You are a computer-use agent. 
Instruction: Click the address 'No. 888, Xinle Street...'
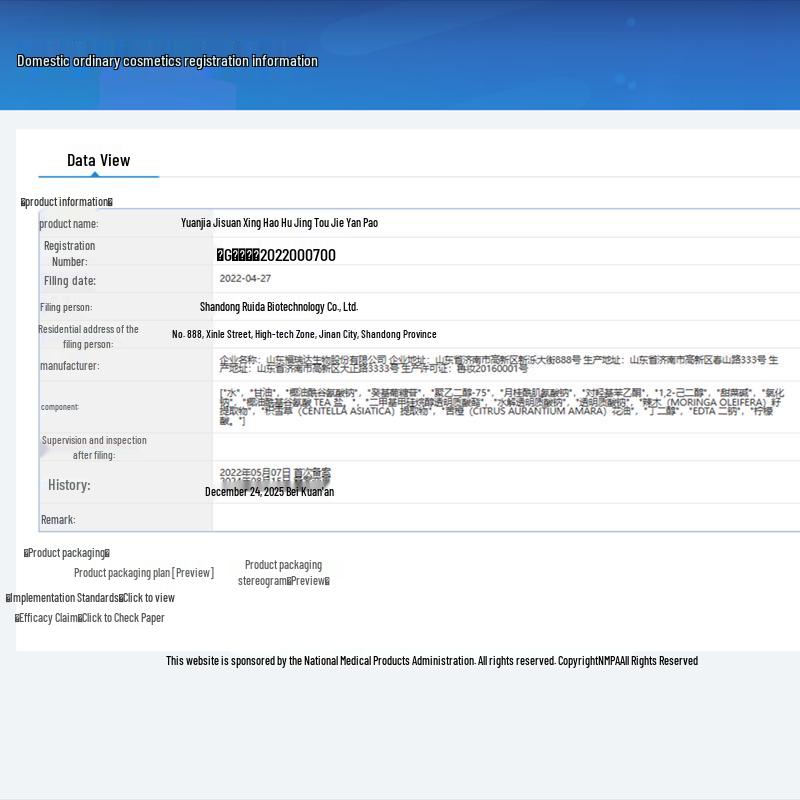pyautogui.click(x=304, y=334)
